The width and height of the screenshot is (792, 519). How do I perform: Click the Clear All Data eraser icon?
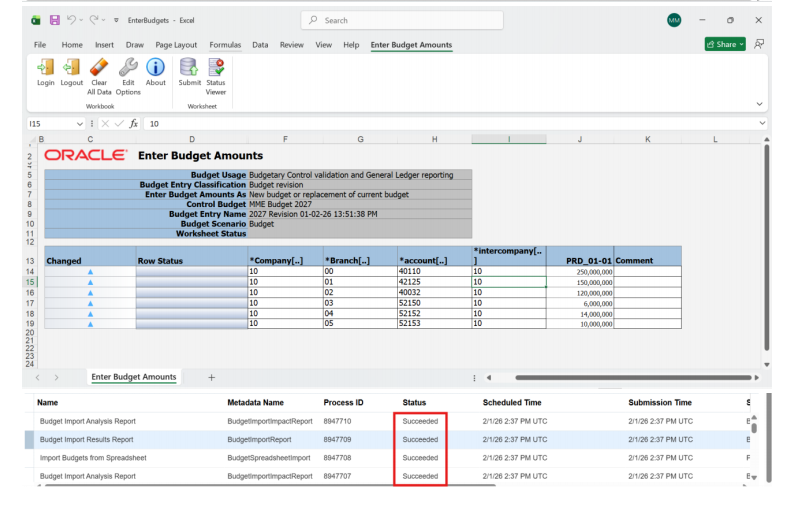99,68
